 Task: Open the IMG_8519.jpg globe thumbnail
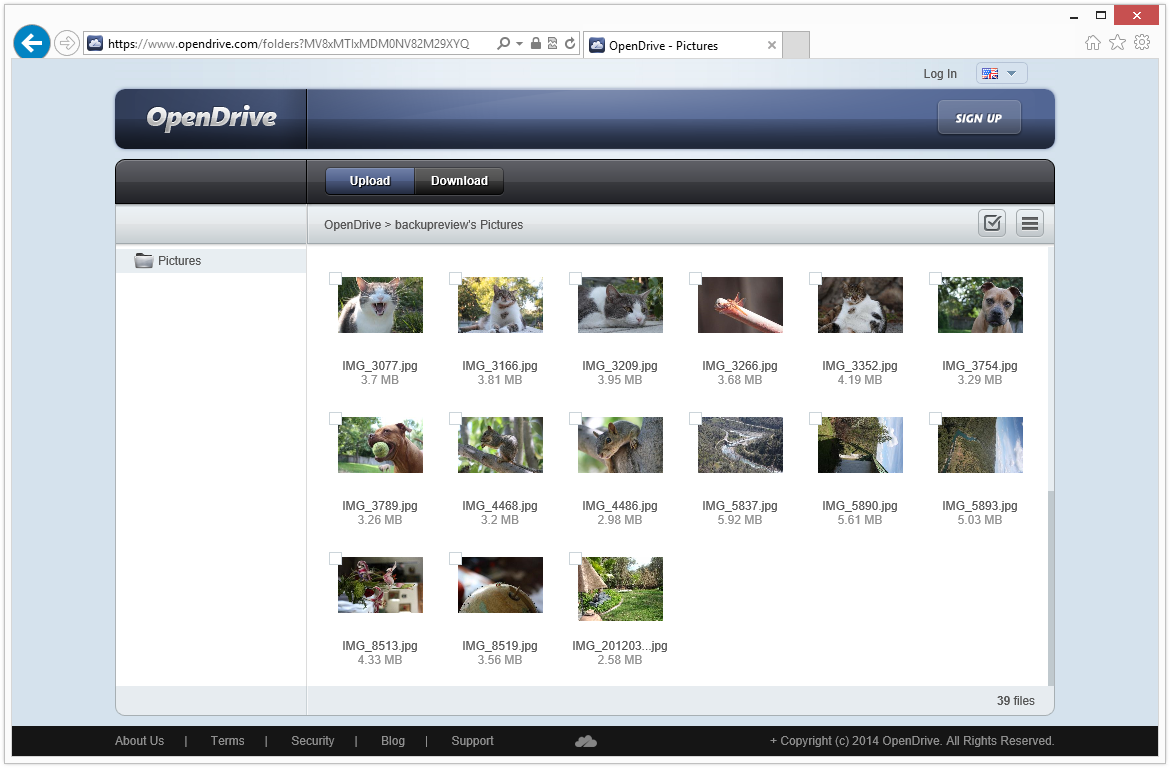click(500, 585)
